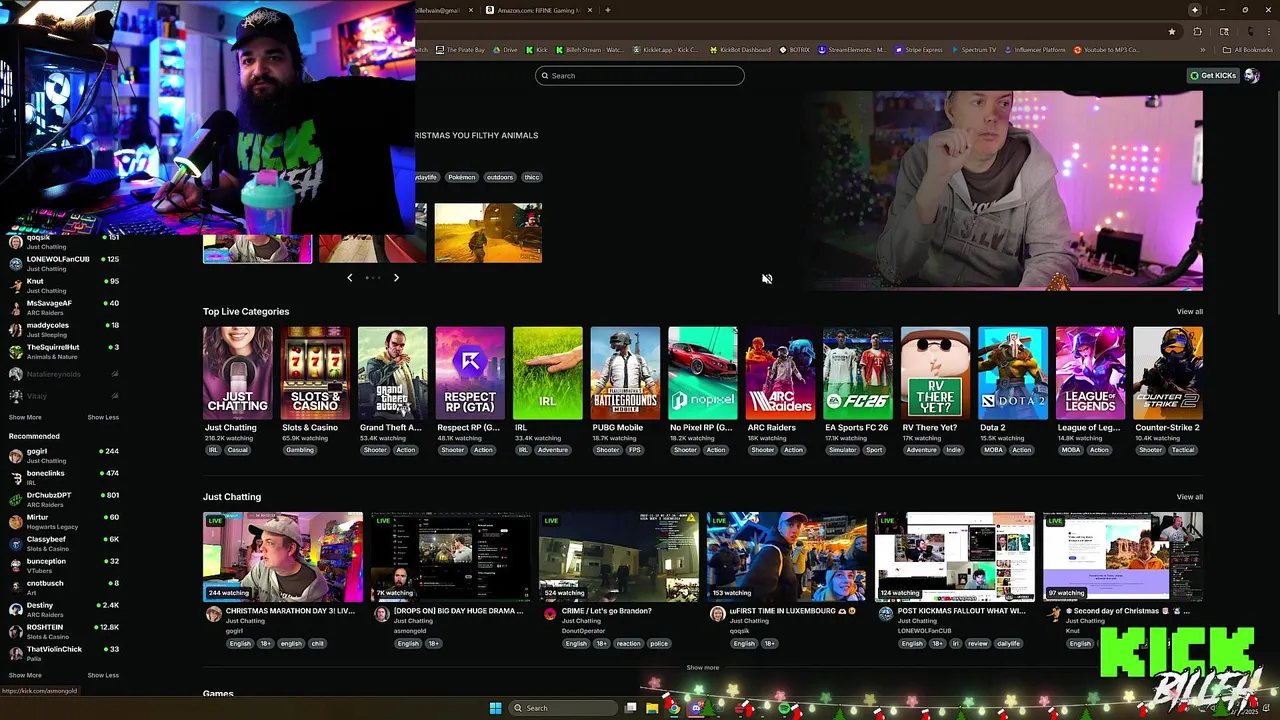Open the Kick bookmark

click(537, 50)
